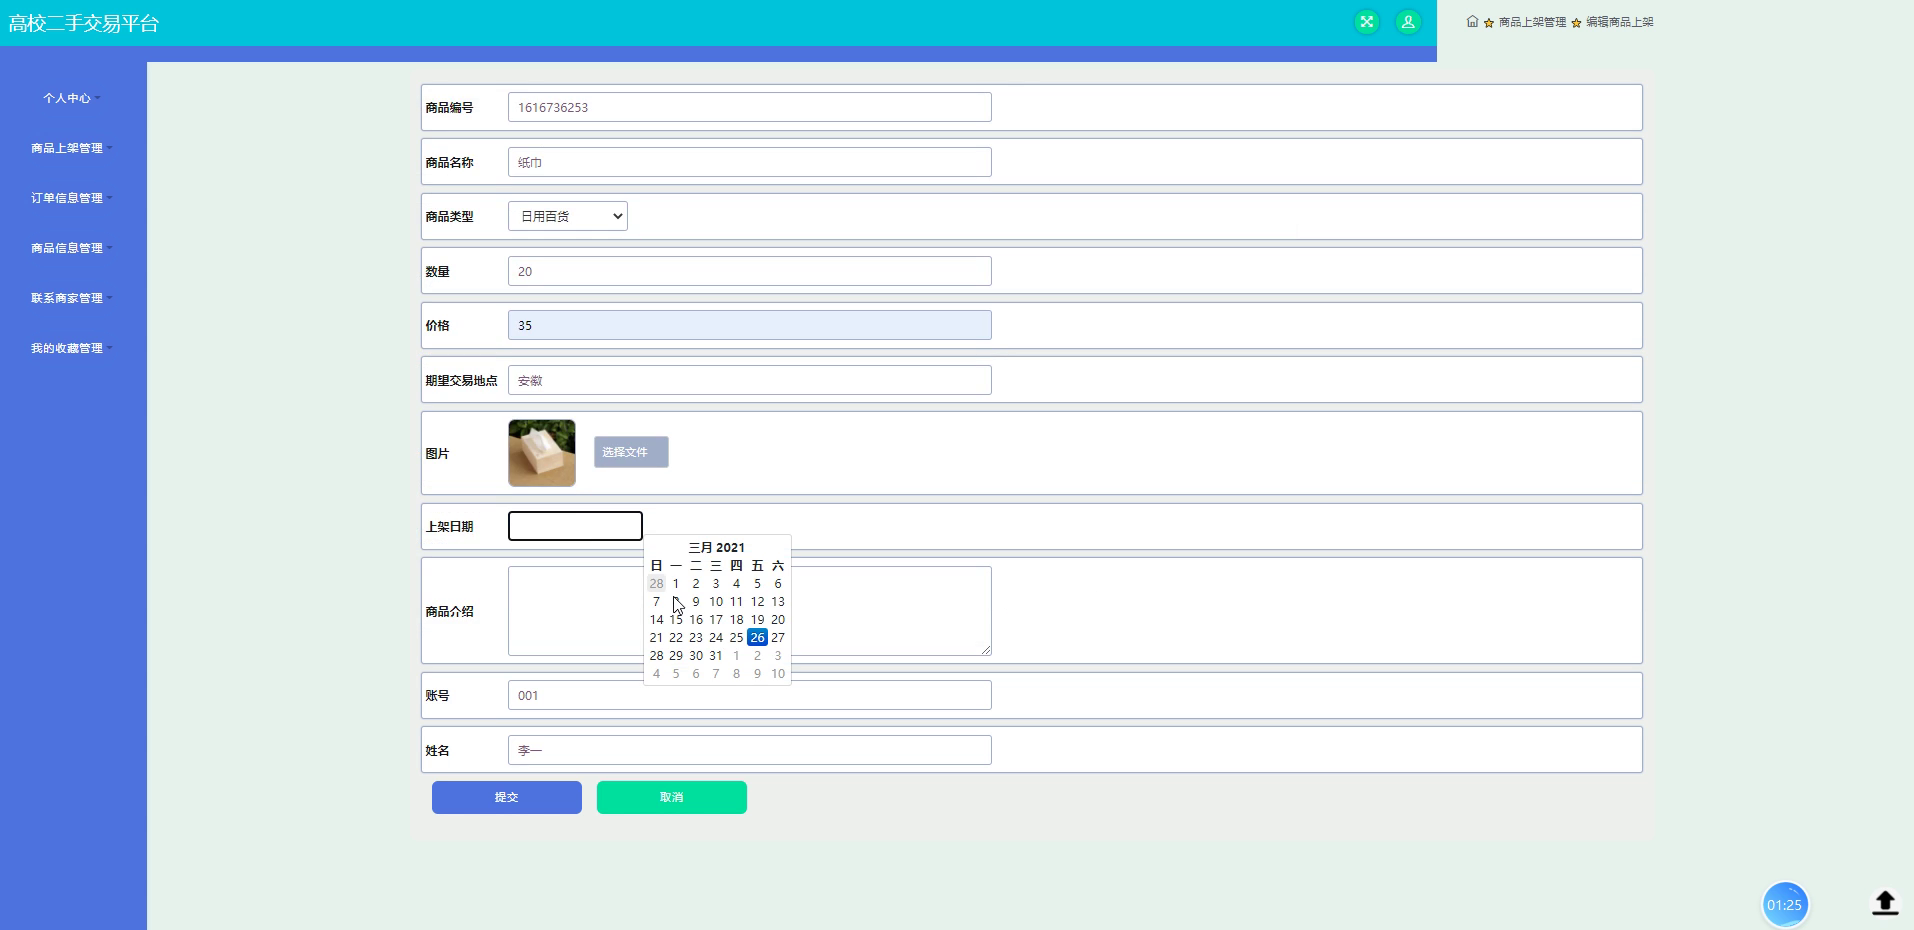Expand the 我的收藏管理 sidebar menu
Viewport: 1914px width, 930px height.
pyautogui.click(x=73, y=348)
